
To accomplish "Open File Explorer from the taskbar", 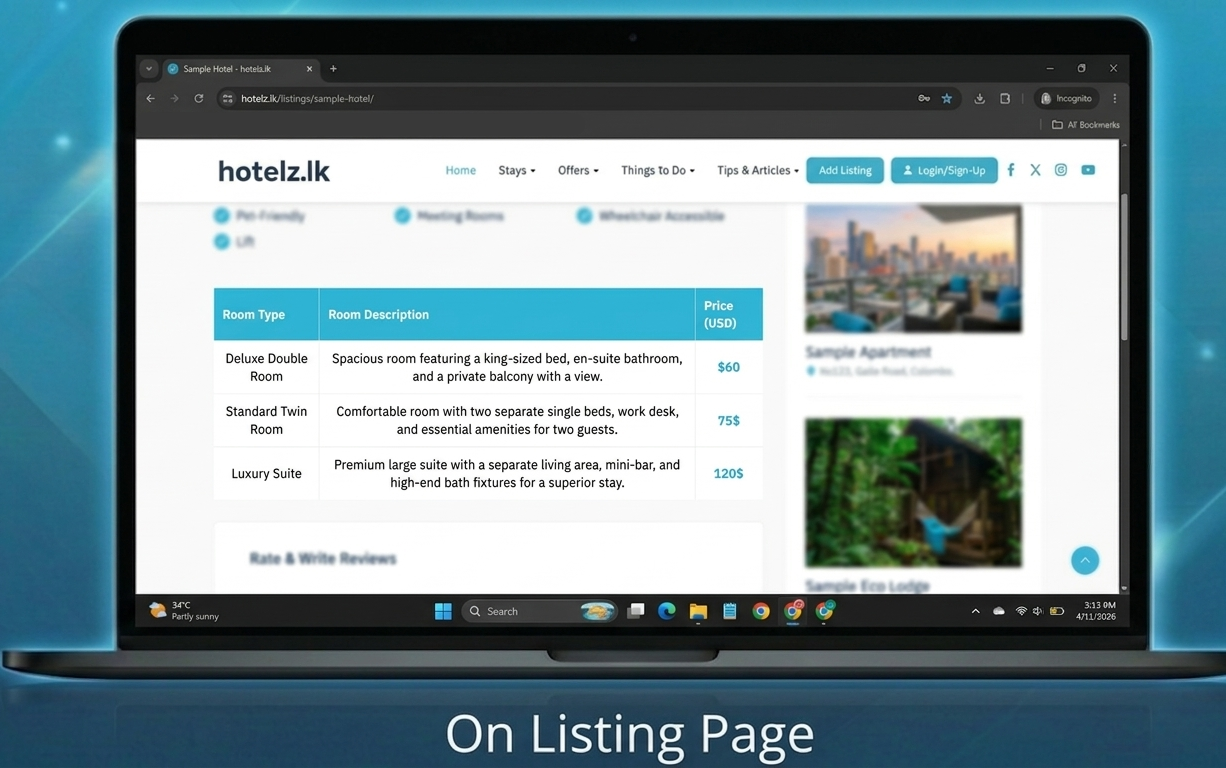I will 698,611.
